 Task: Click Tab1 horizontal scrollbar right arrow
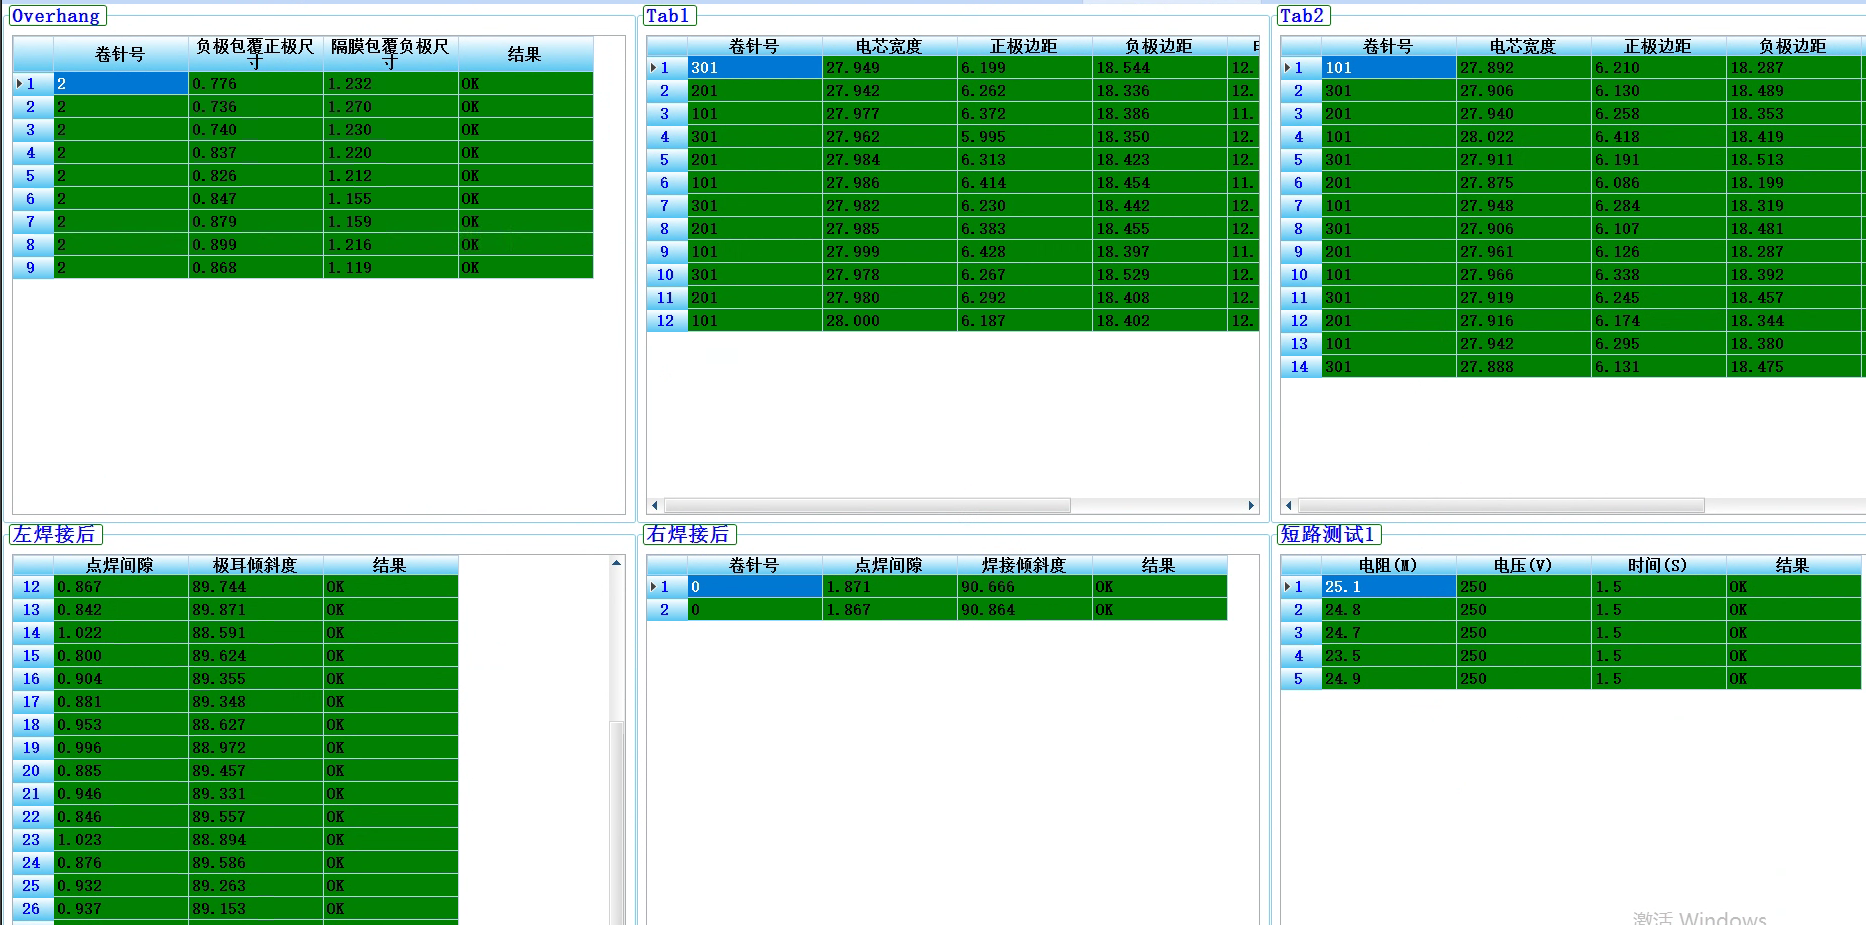(1251, 506)
